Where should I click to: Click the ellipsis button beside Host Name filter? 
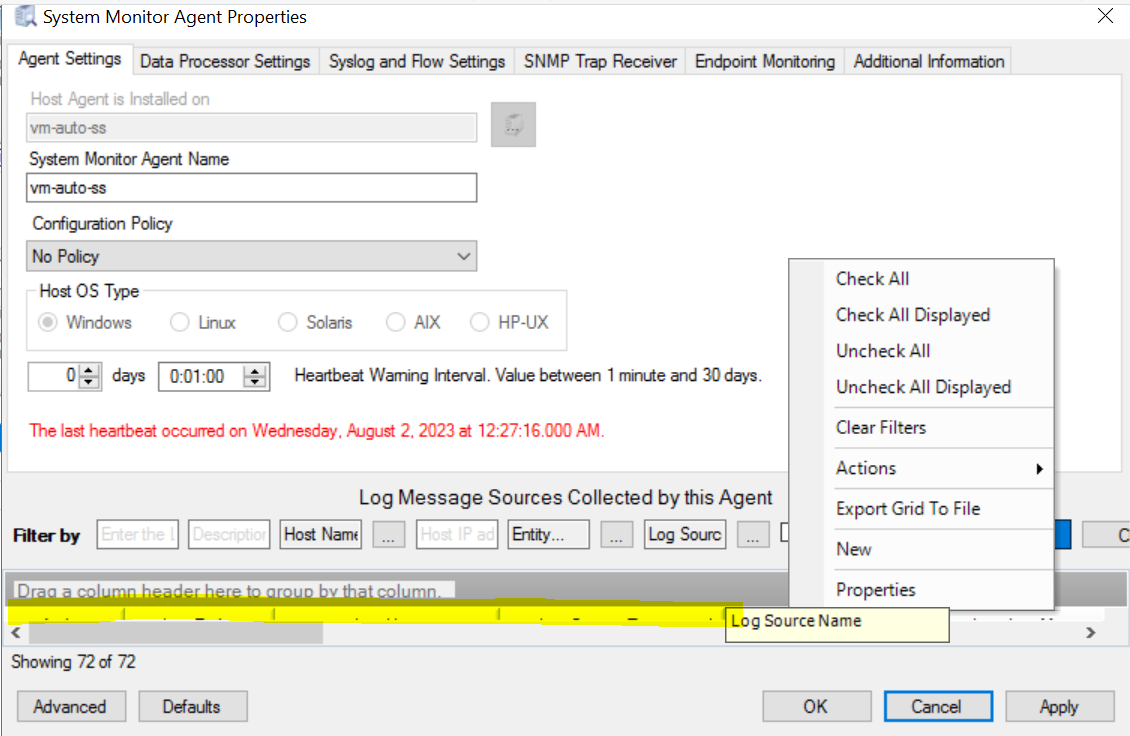click(x=388, y=534)
